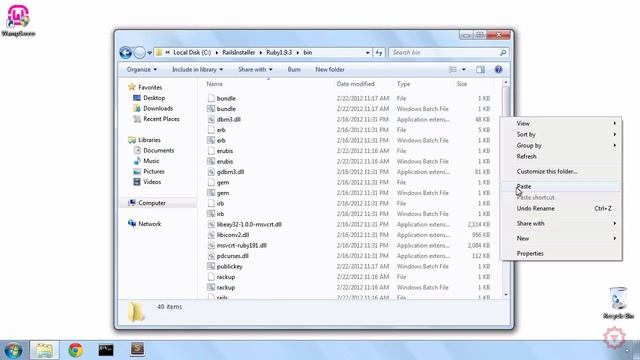Select the gdbm3.dll file icon
640x360 pixels.
tap(211, 172)
